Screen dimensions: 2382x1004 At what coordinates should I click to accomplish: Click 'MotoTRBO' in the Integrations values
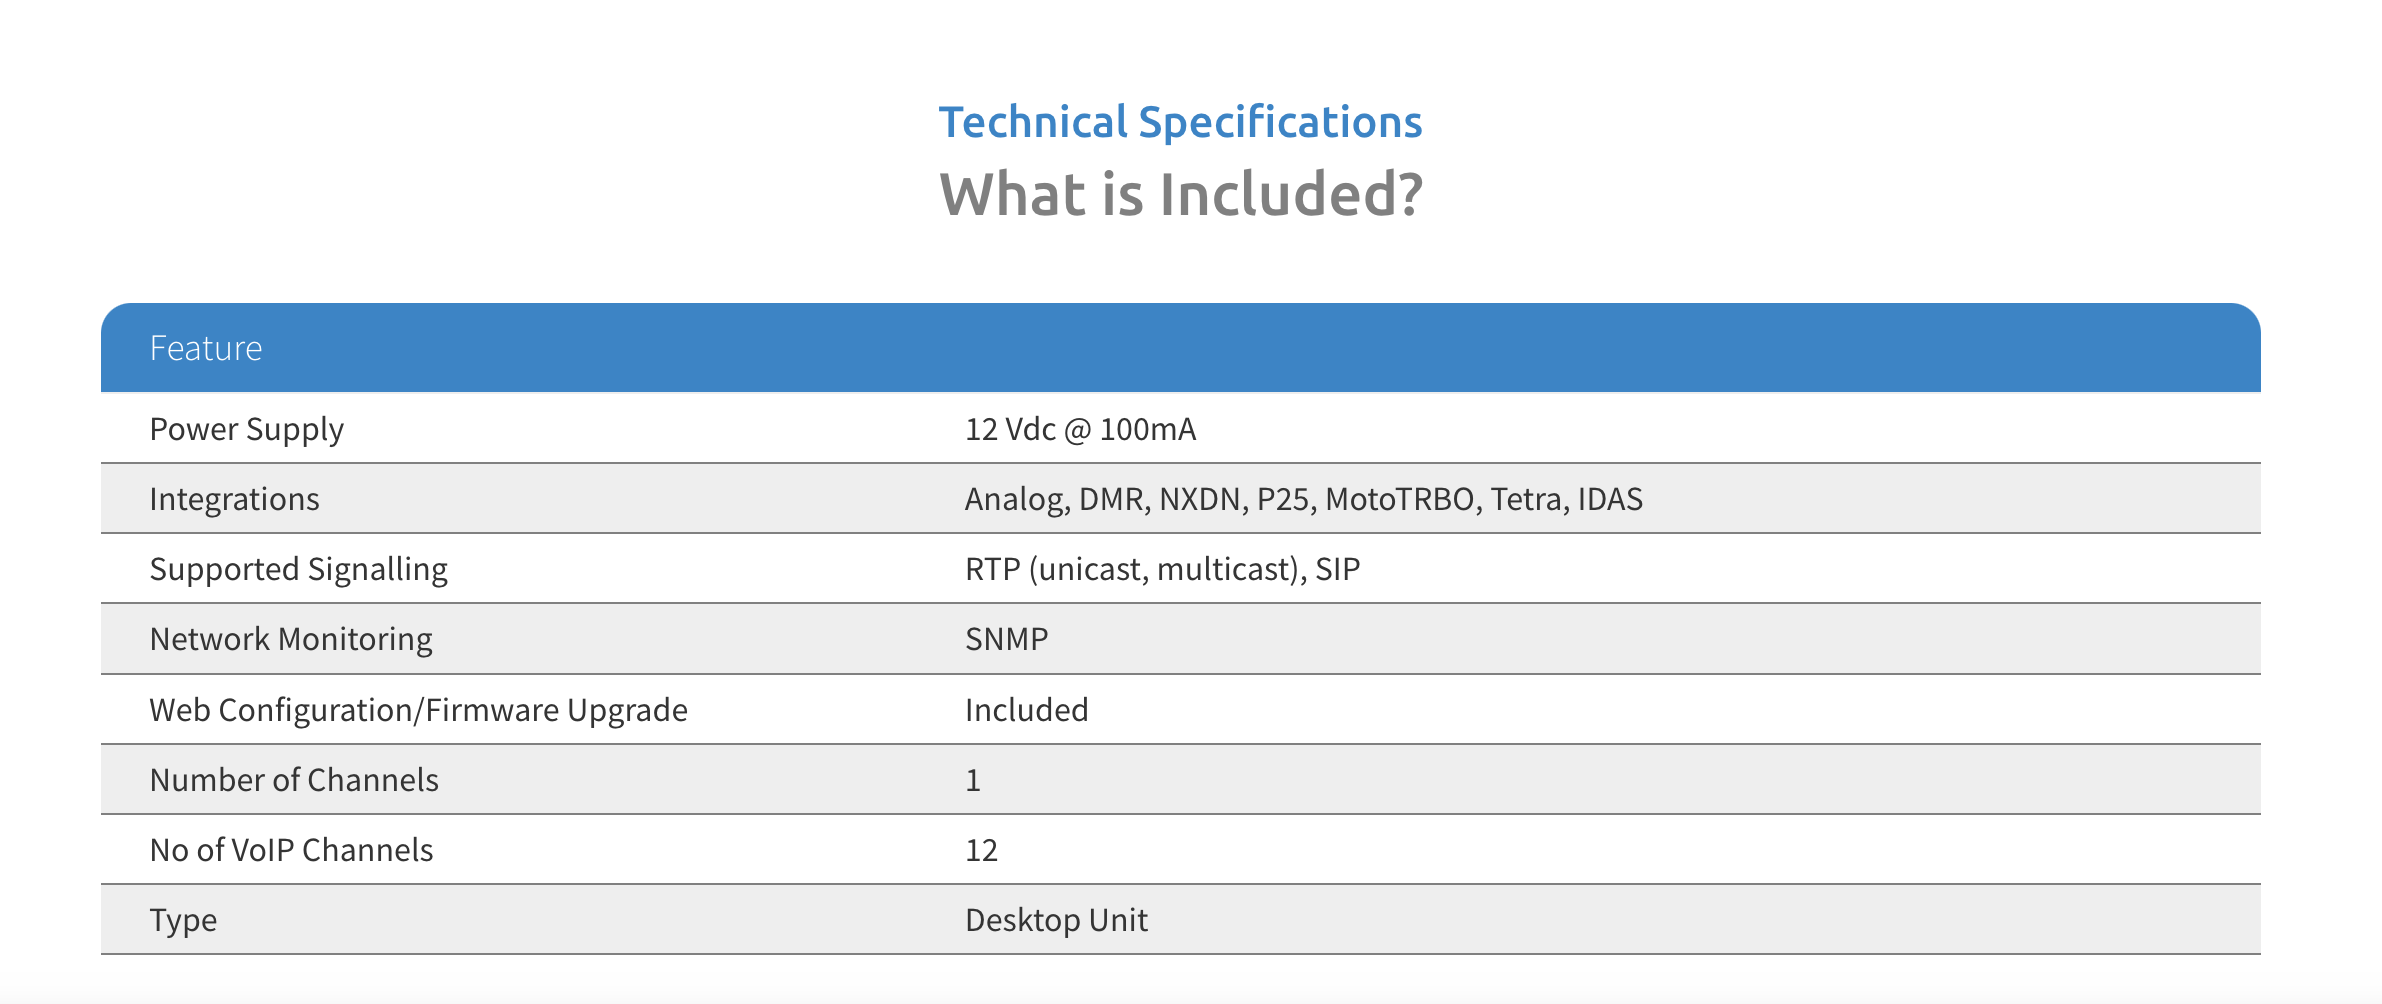tap(1399, 499)
